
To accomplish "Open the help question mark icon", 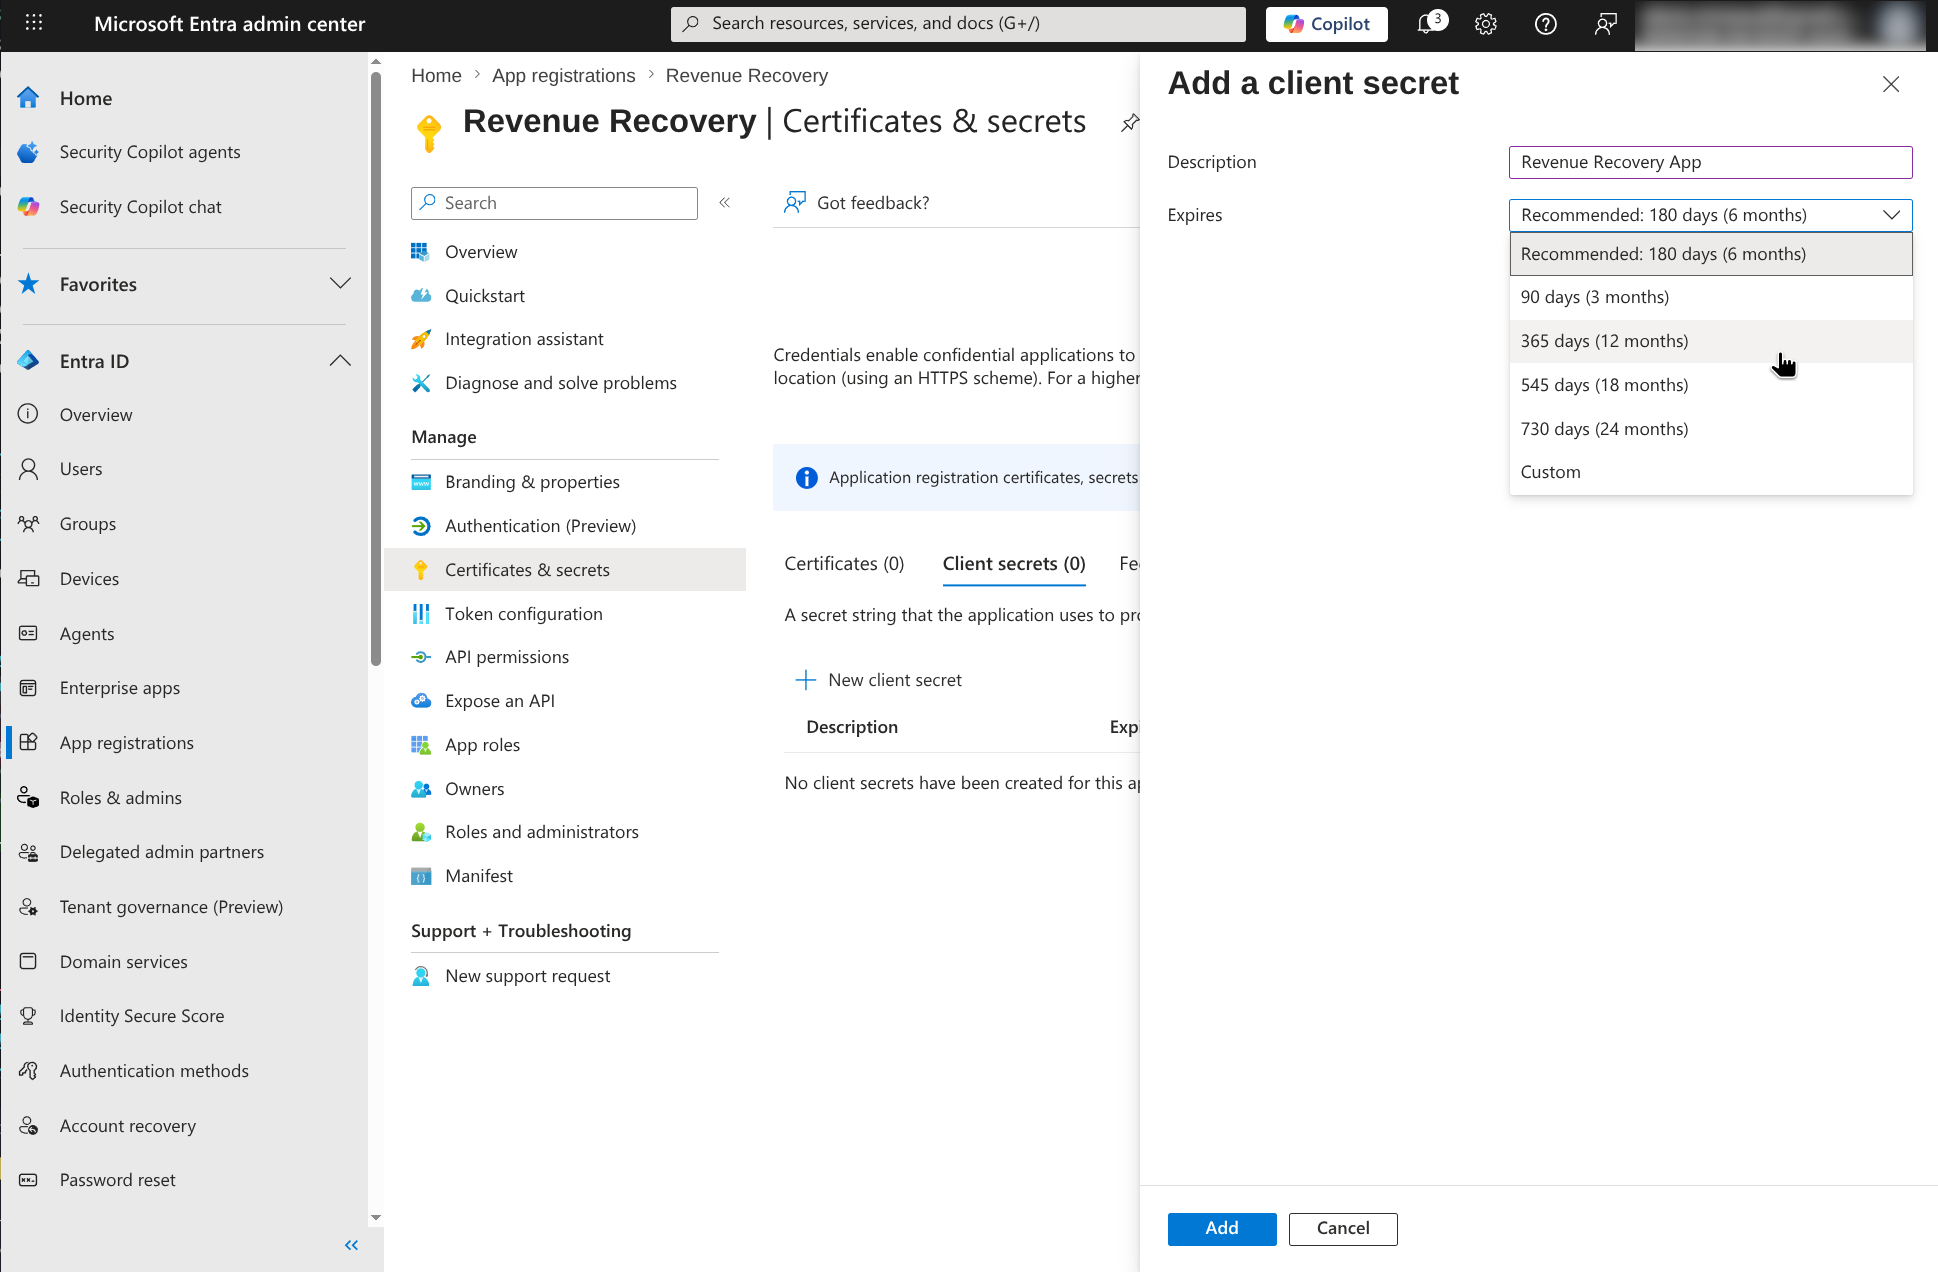I will (1545, 24).
